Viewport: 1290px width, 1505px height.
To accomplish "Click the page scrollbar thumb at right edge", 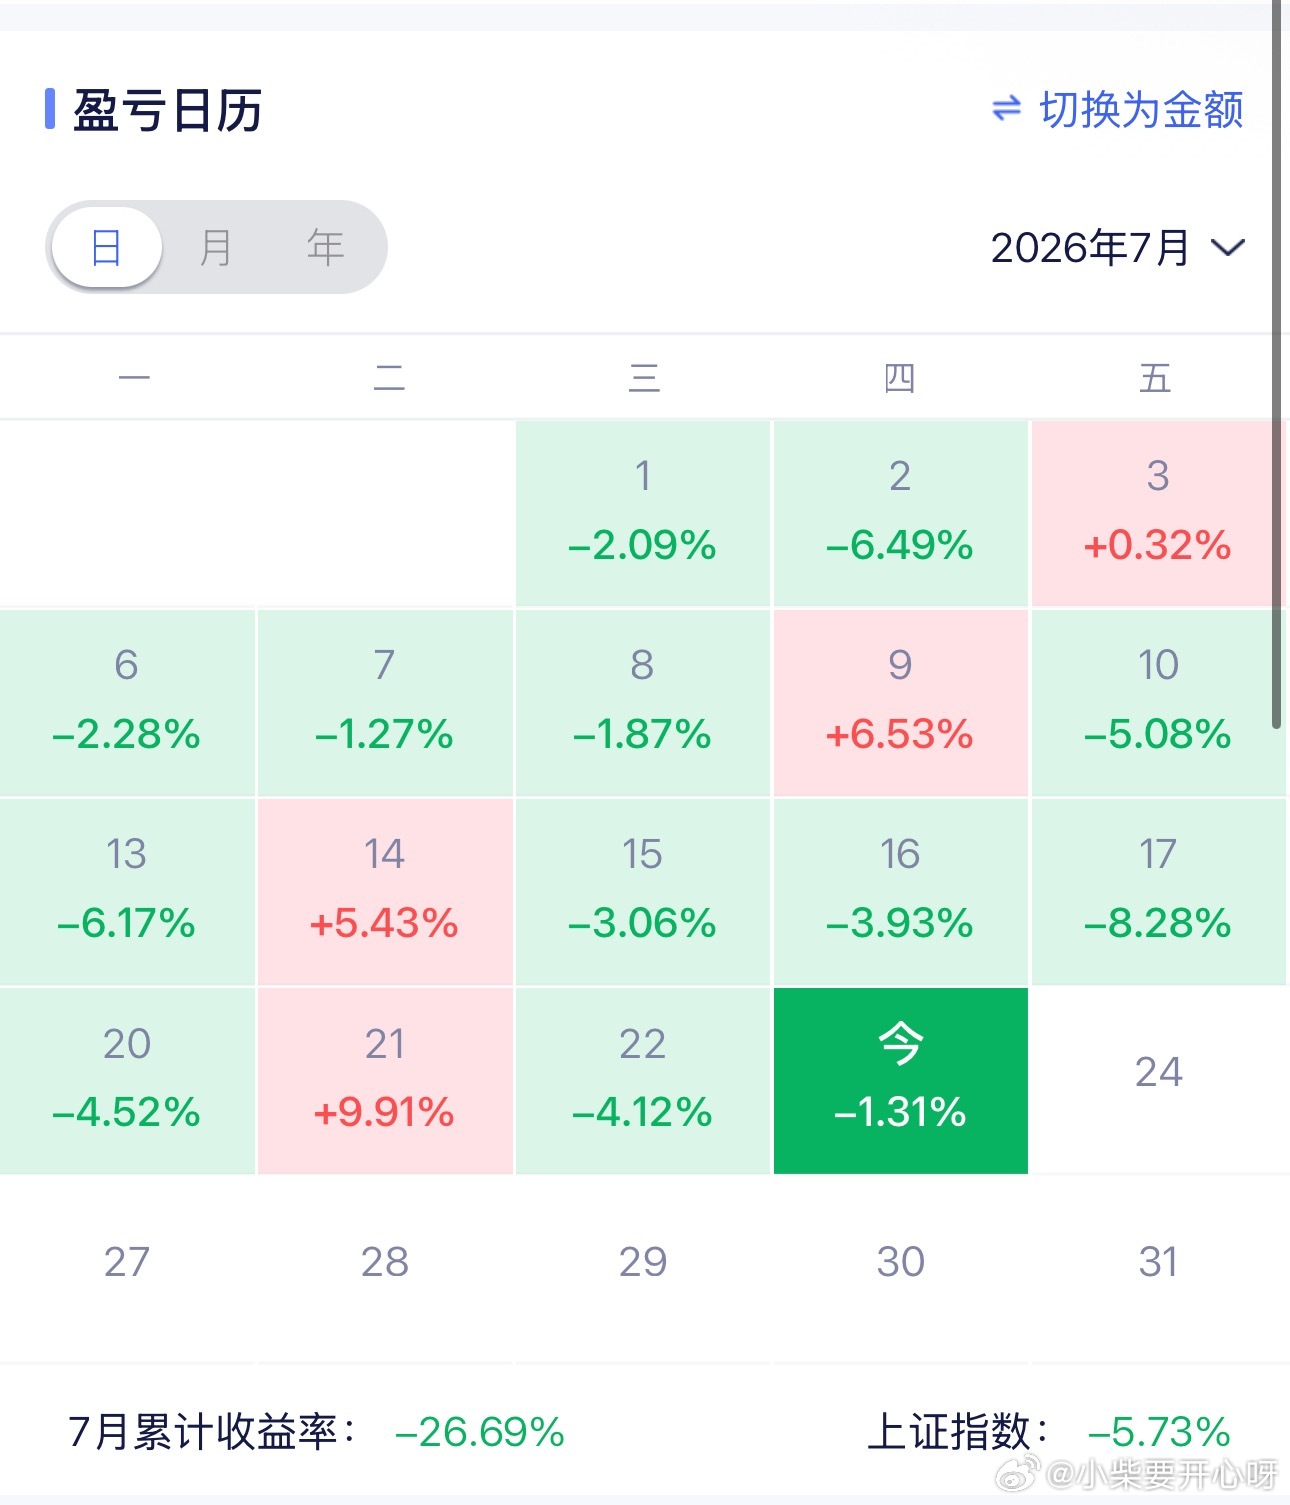I will (x=1277, y=365).
